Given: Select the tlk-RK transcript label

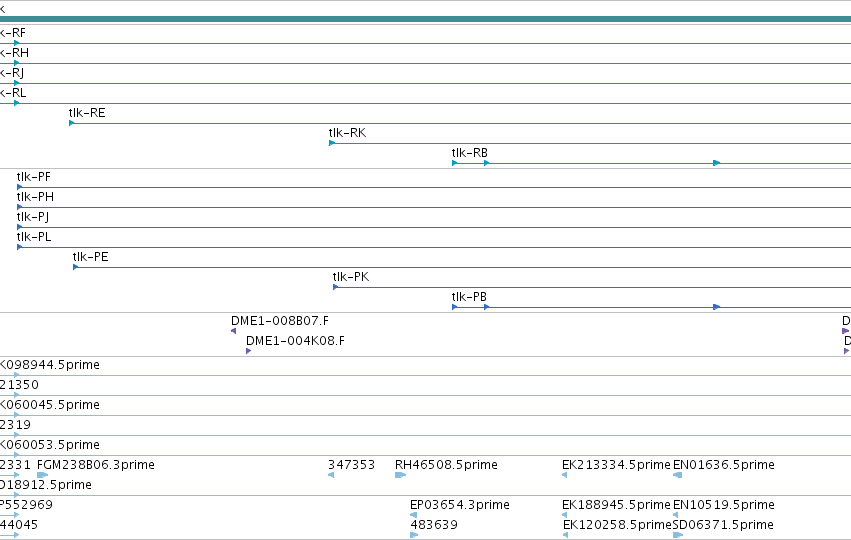Looking at the screenshot, I should pos(347,133).
